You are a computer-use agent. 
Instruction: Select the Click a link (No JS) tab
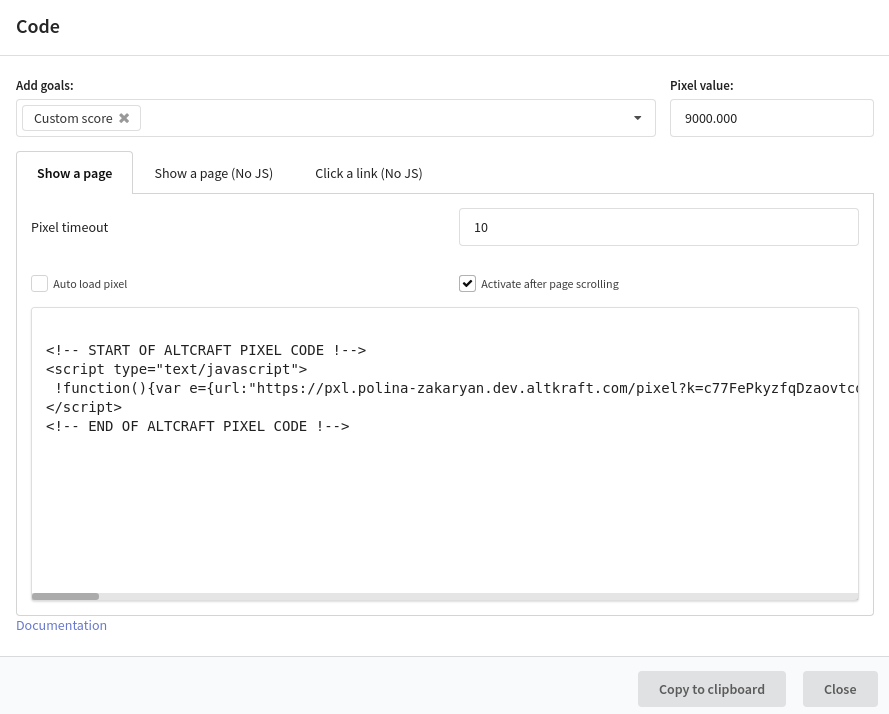point(369,173)
